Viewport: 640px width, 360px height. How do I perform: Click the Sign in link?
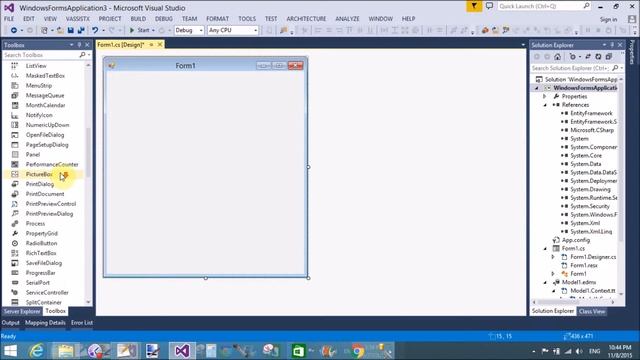click(x=608, y=20)
